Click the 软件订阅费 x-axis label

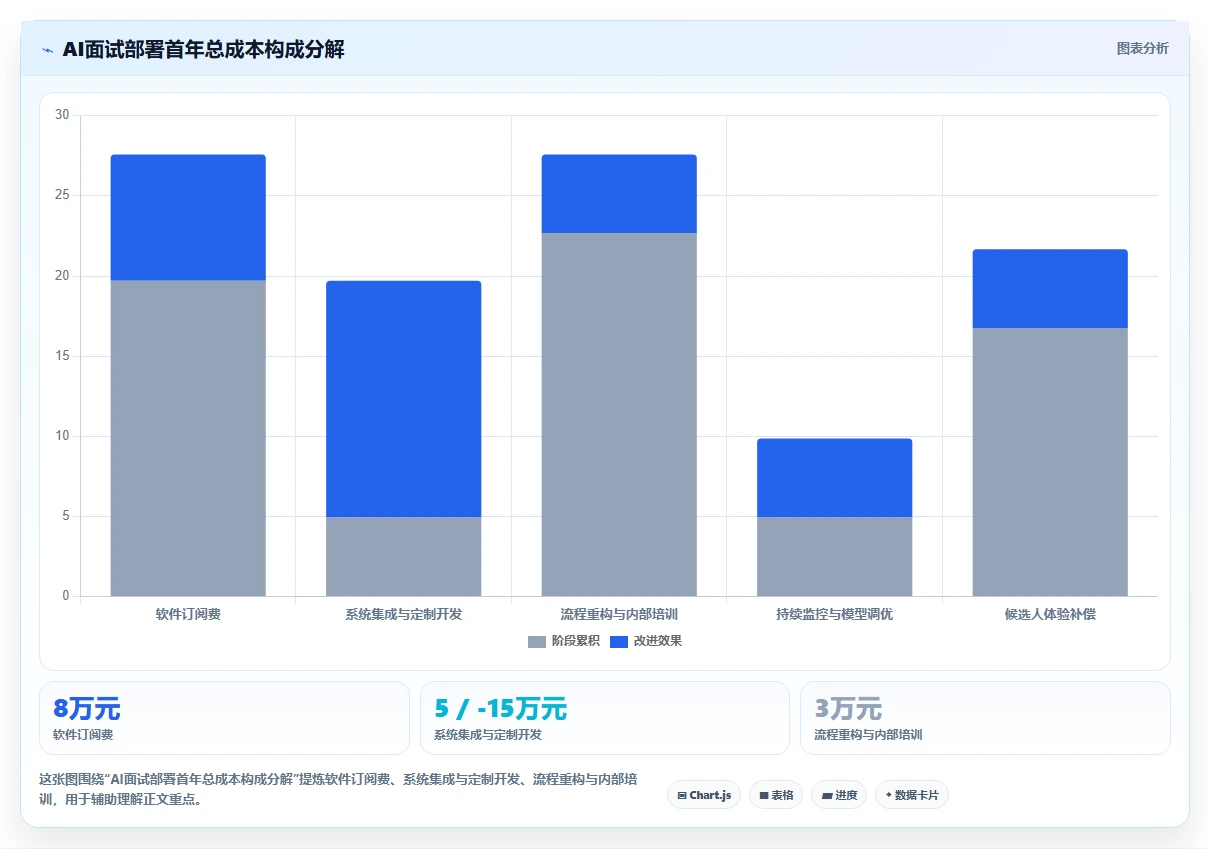[188, 614]
